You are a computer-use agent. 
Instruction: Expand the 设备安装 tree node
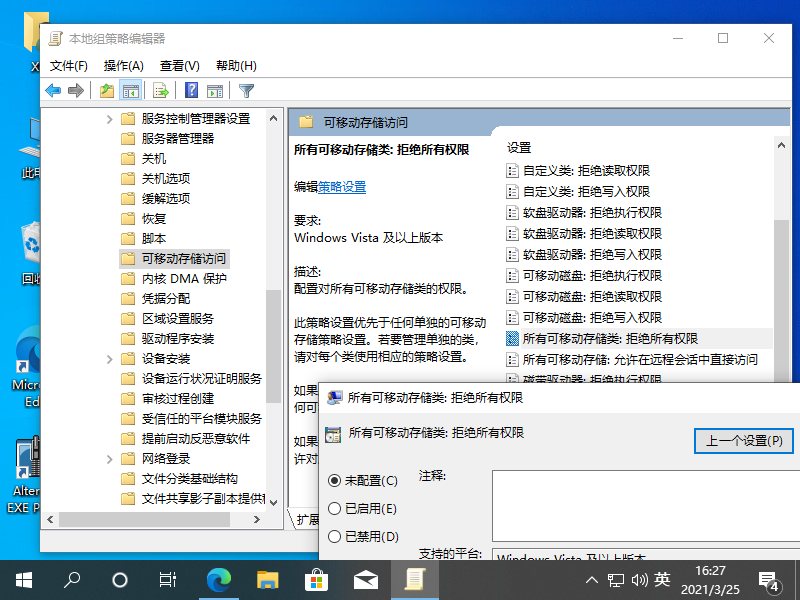(x=109, y=359)
